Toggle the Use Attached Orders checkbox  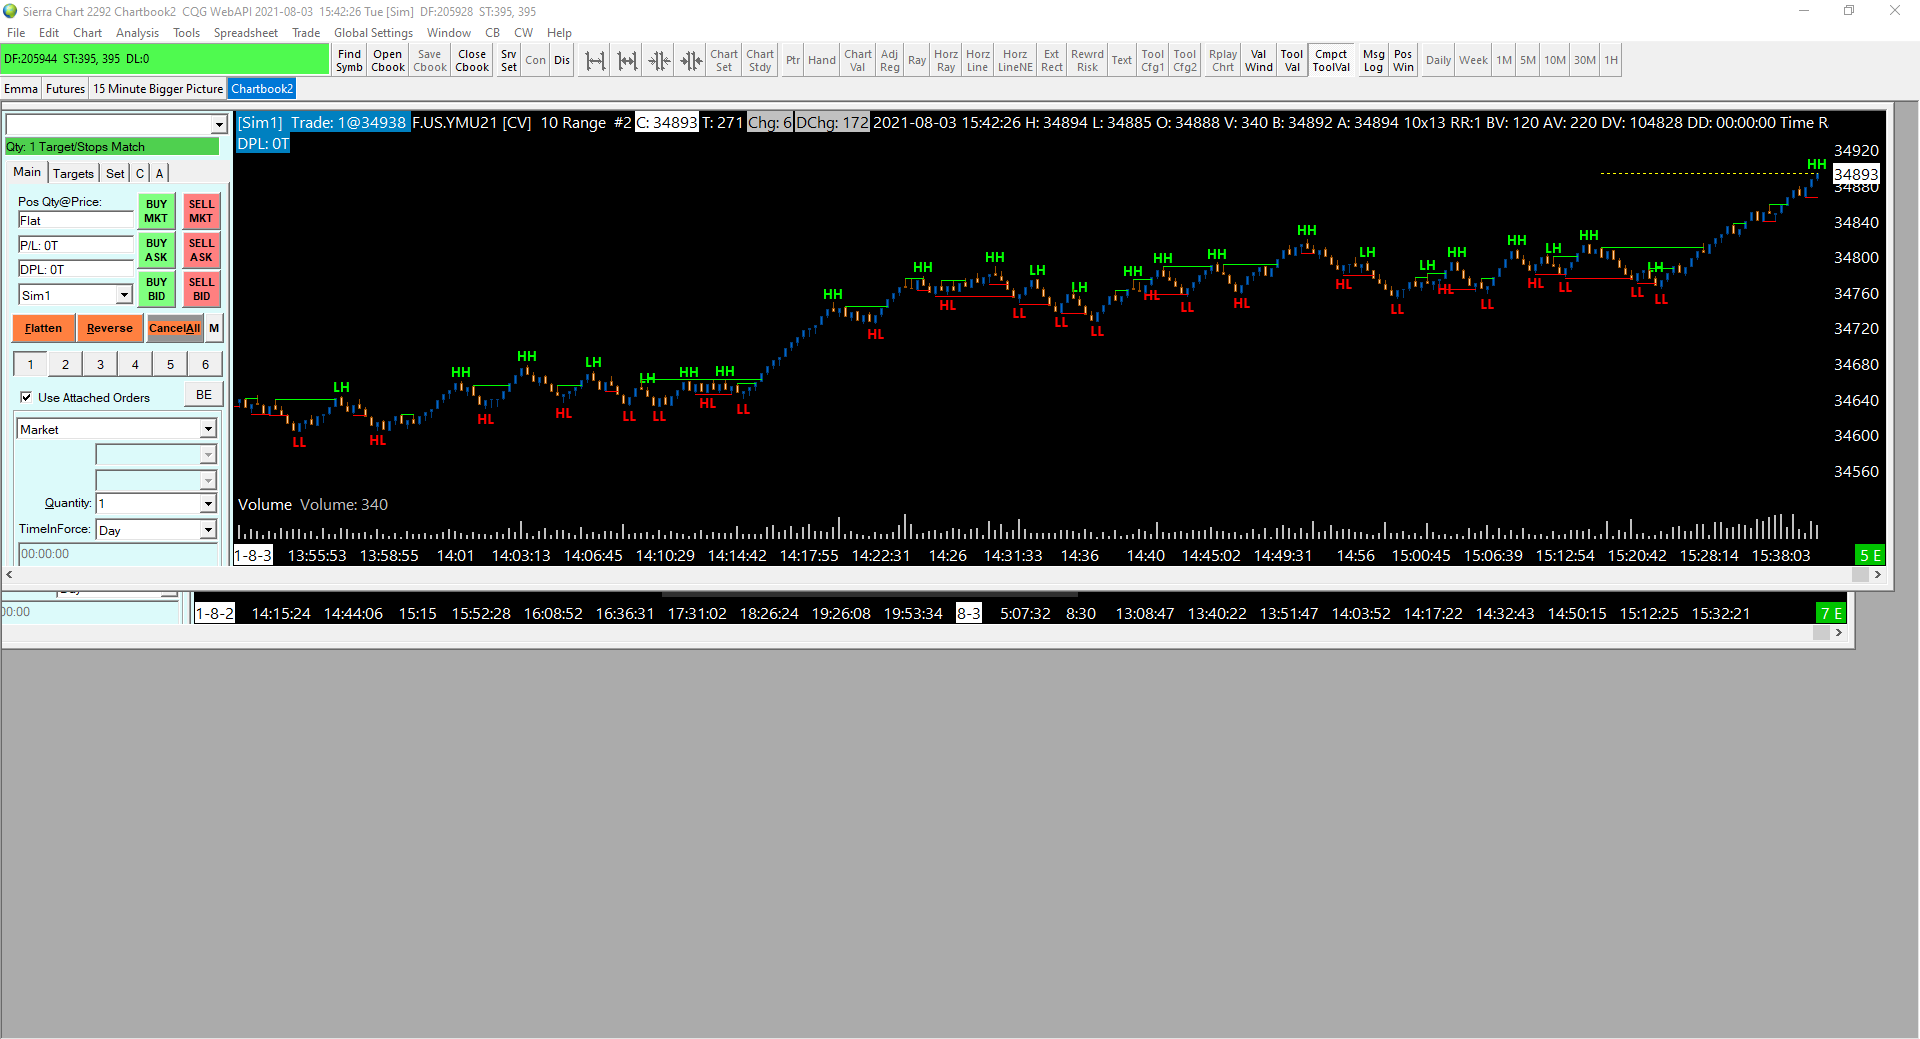point(26,397)
